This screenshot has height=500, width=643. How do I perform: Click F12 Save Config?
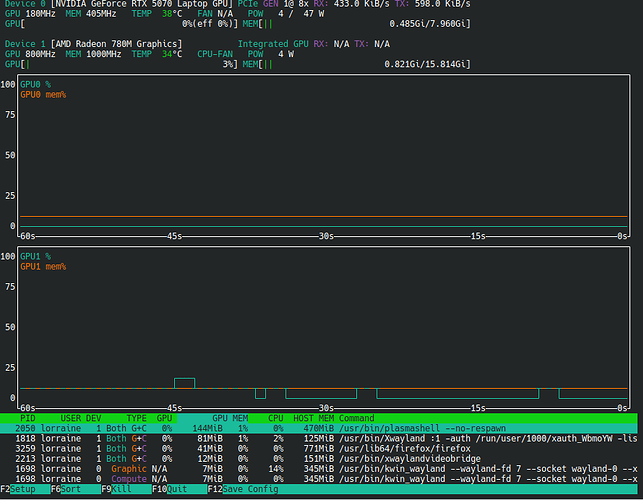point(243,489)
